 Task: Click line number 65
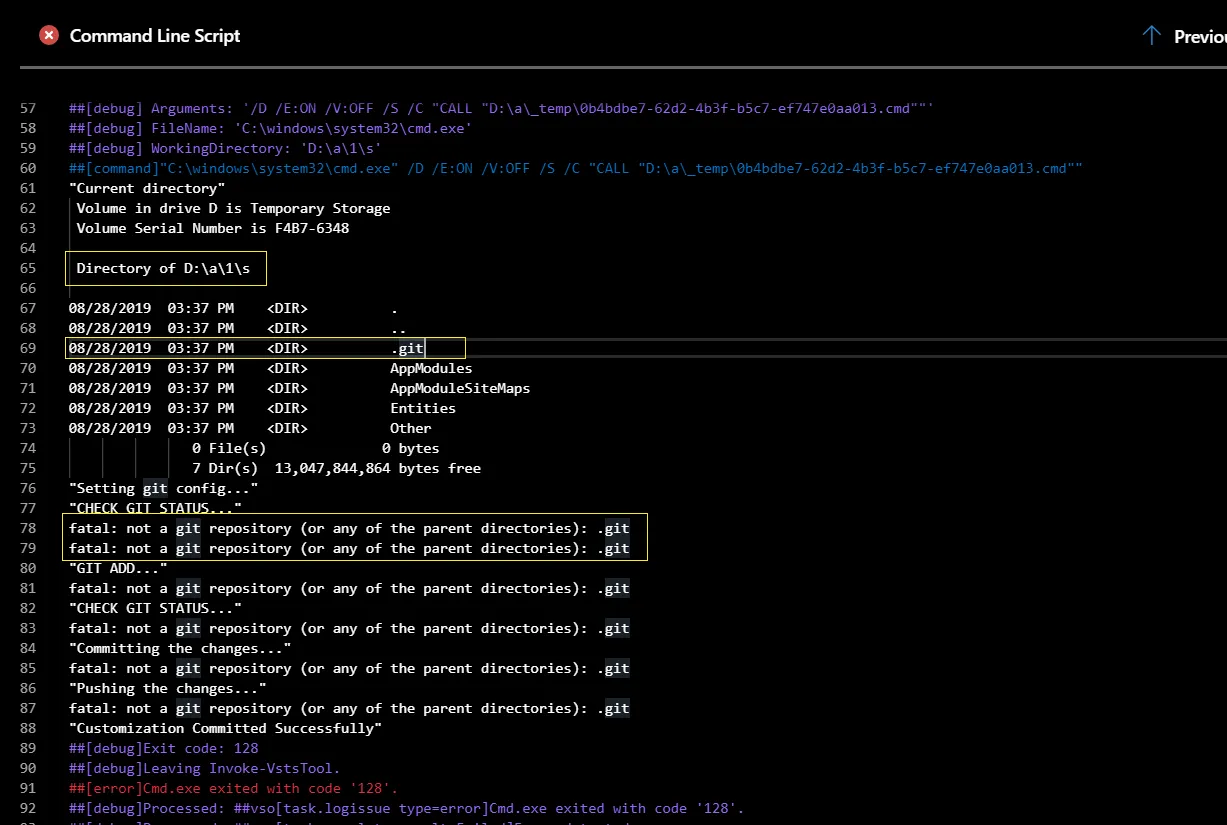pyautogui.click(x=28, y=268)
